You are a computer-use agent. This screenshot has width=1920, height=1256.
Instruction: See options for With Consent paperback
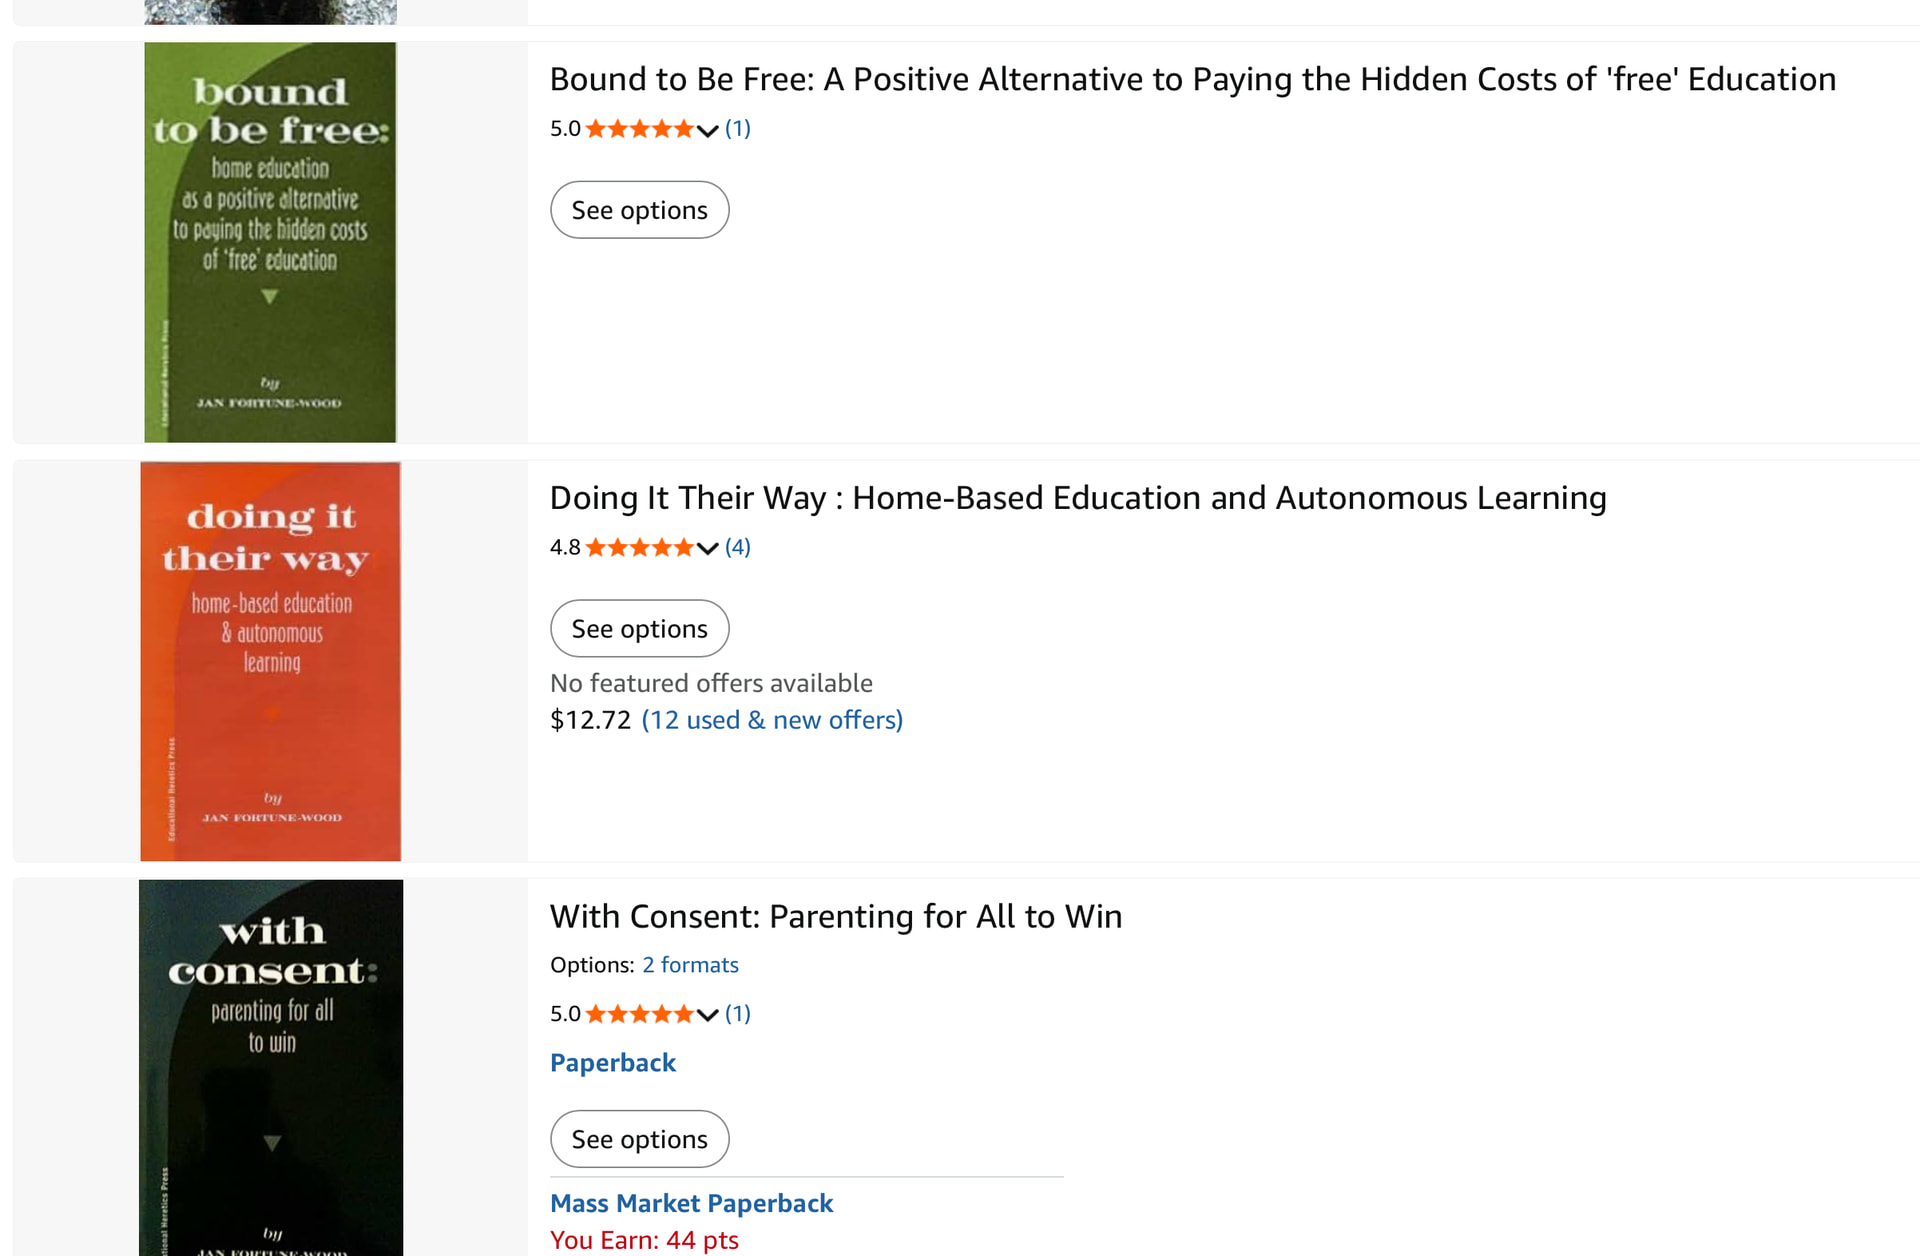[x=639, y=1139]
